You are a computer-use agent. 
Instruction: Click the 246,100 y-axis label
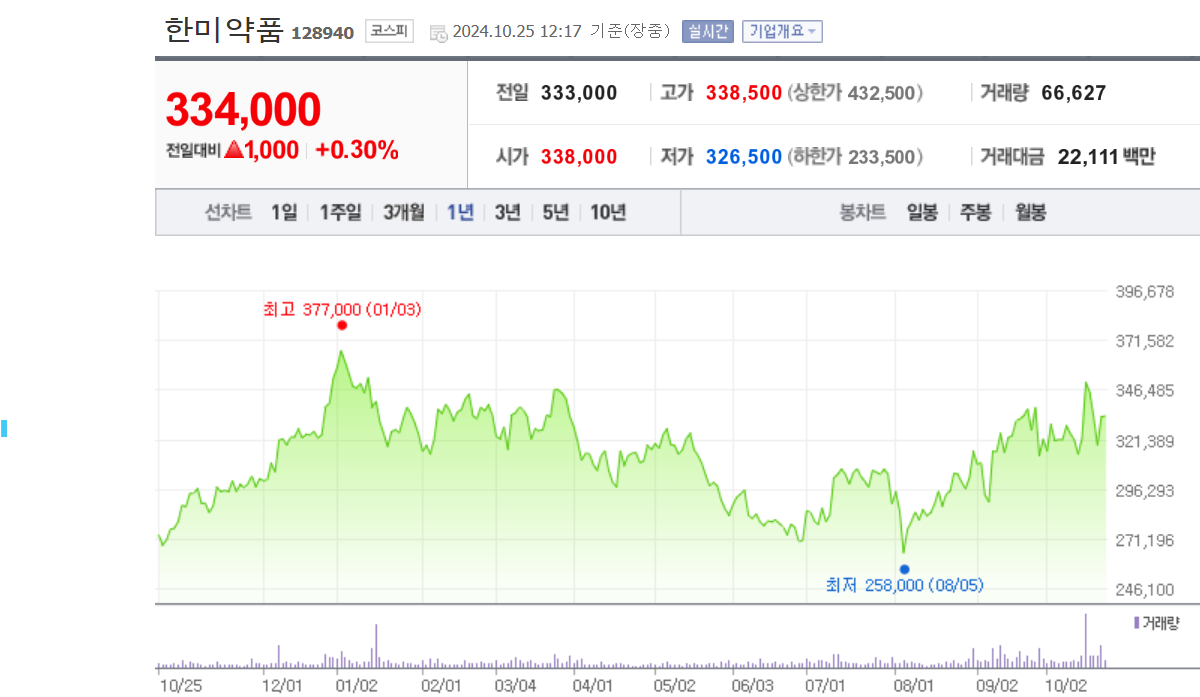[1144, 590]
